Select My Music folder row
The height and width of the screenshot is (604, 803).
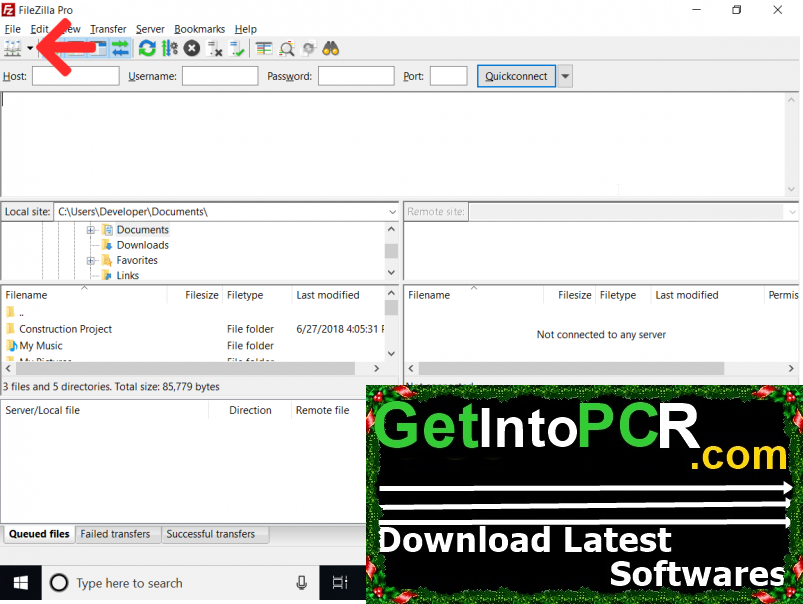click(x=192, y=346)
